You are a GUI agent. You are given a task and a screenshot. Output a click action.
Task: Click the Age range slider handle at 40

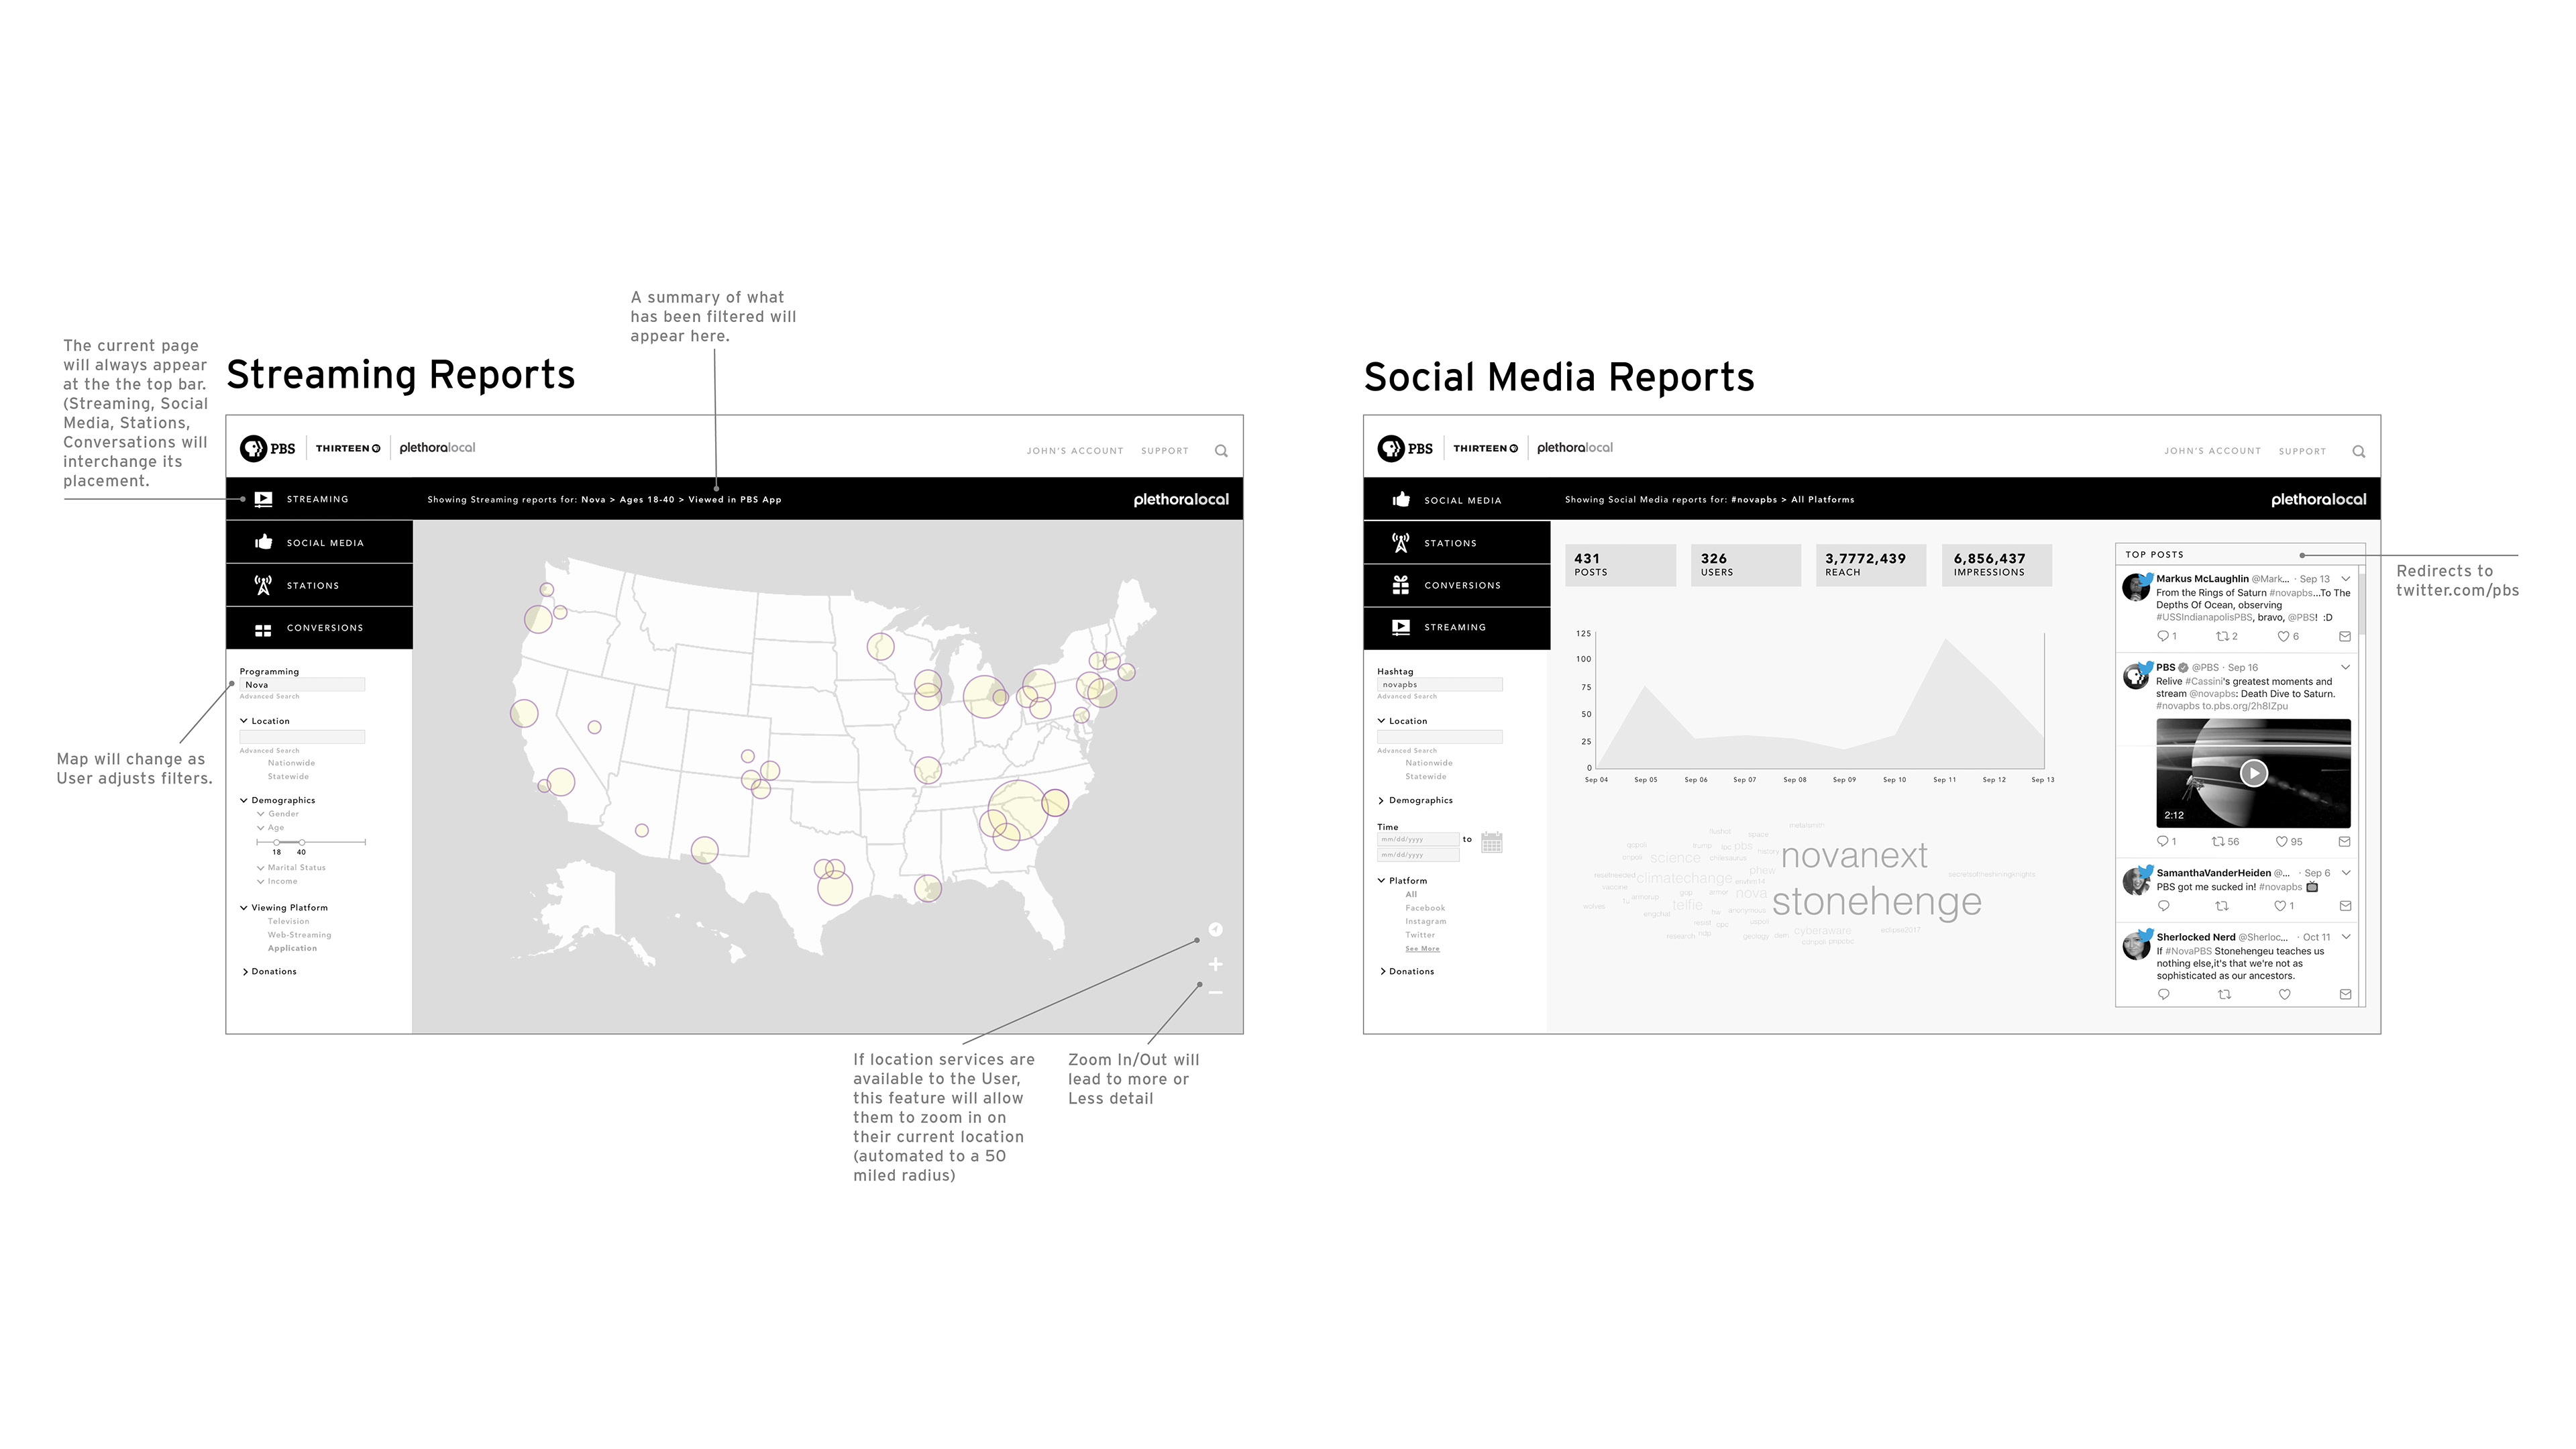(302, 843)
